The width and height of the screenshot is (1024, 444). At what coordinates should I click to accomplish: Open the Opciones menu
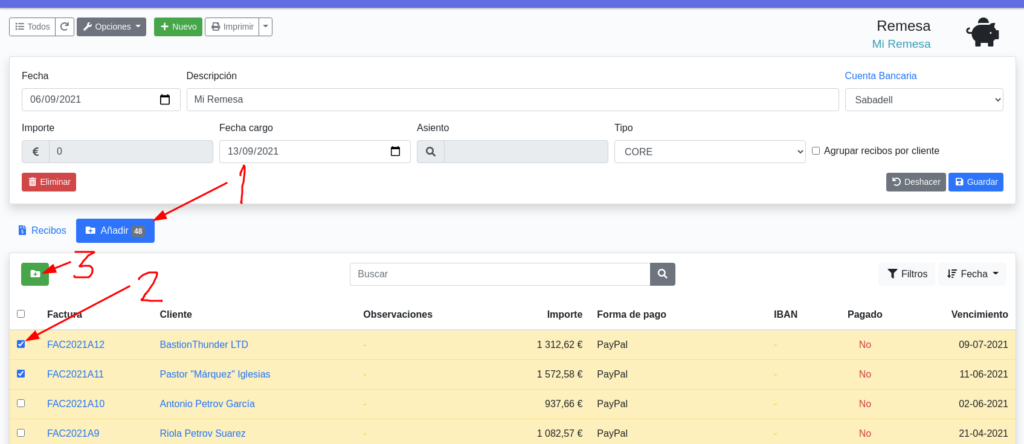click(111, 27)
